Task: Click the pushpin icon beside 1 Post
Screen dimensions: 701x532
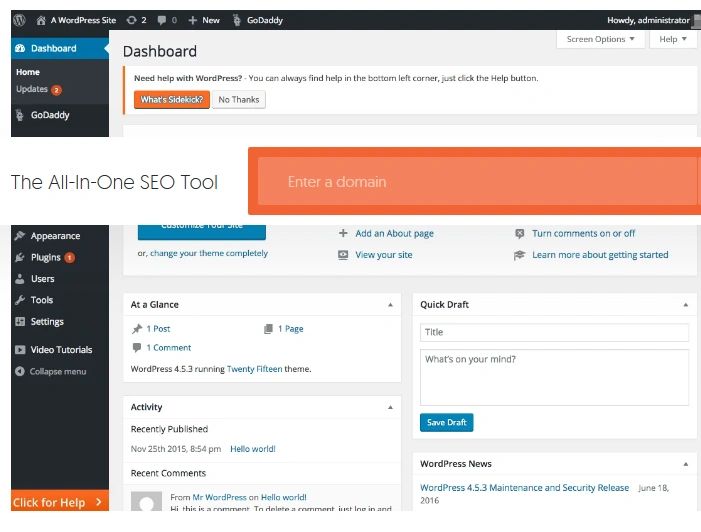Action: [137, 329]
